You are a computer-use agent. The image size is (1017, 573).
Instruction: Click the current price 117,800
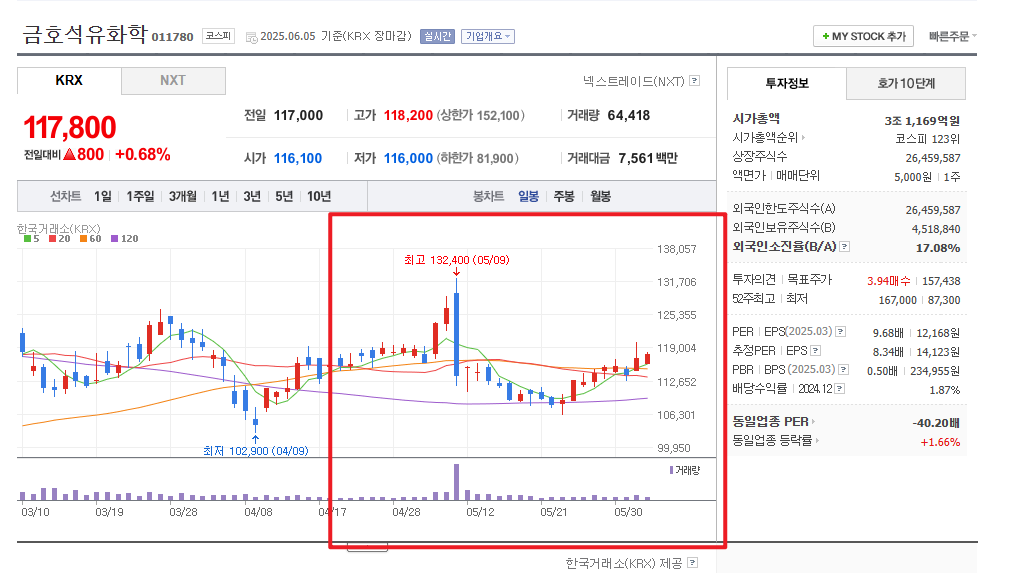click(70, 127)
